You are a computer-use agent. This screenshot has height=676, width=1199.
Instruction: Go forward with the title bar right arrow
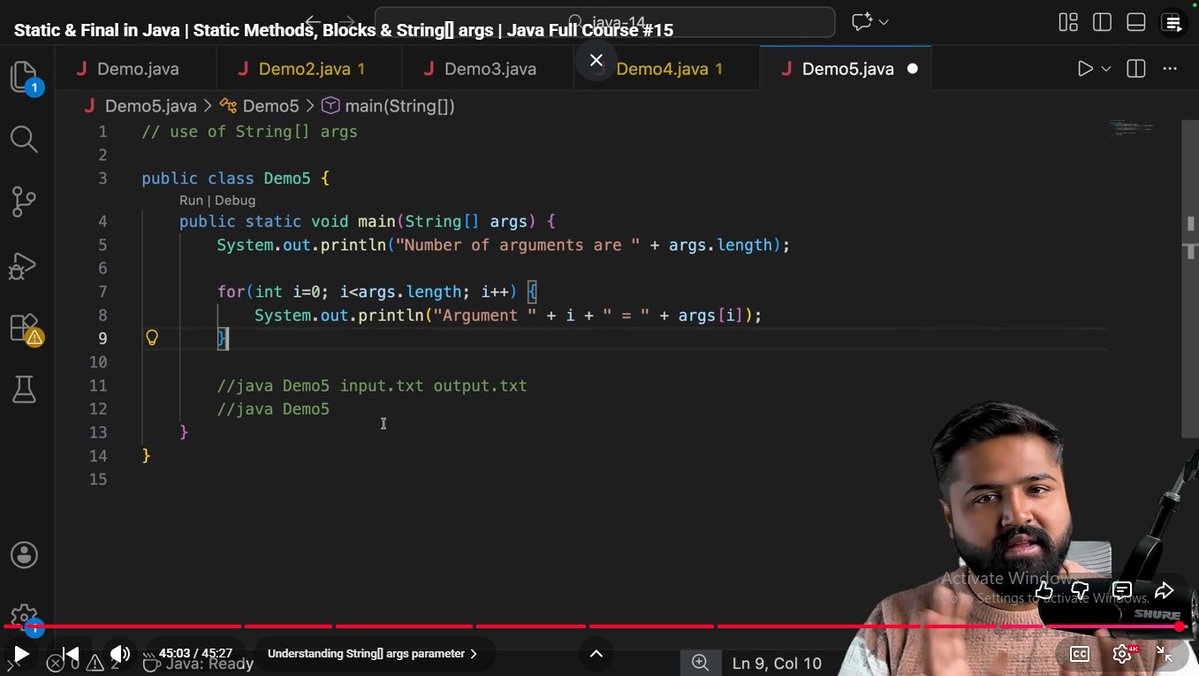click(x=347, y=21)
